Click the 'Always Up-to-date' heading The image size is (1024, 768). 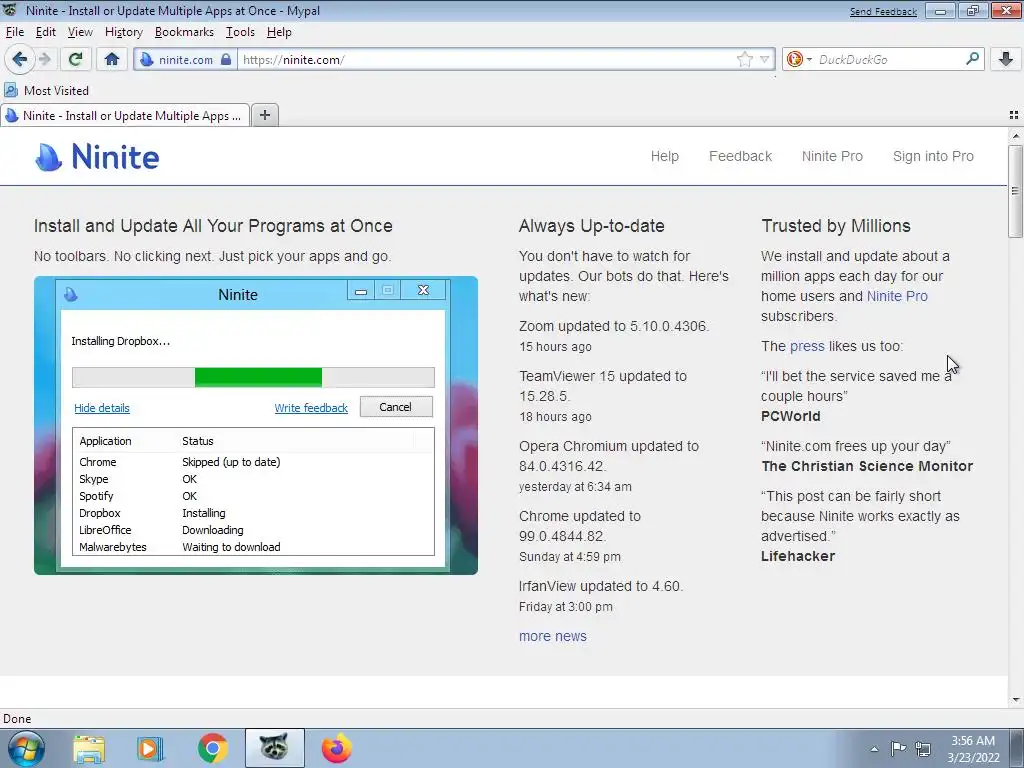(x=591, y=226)
